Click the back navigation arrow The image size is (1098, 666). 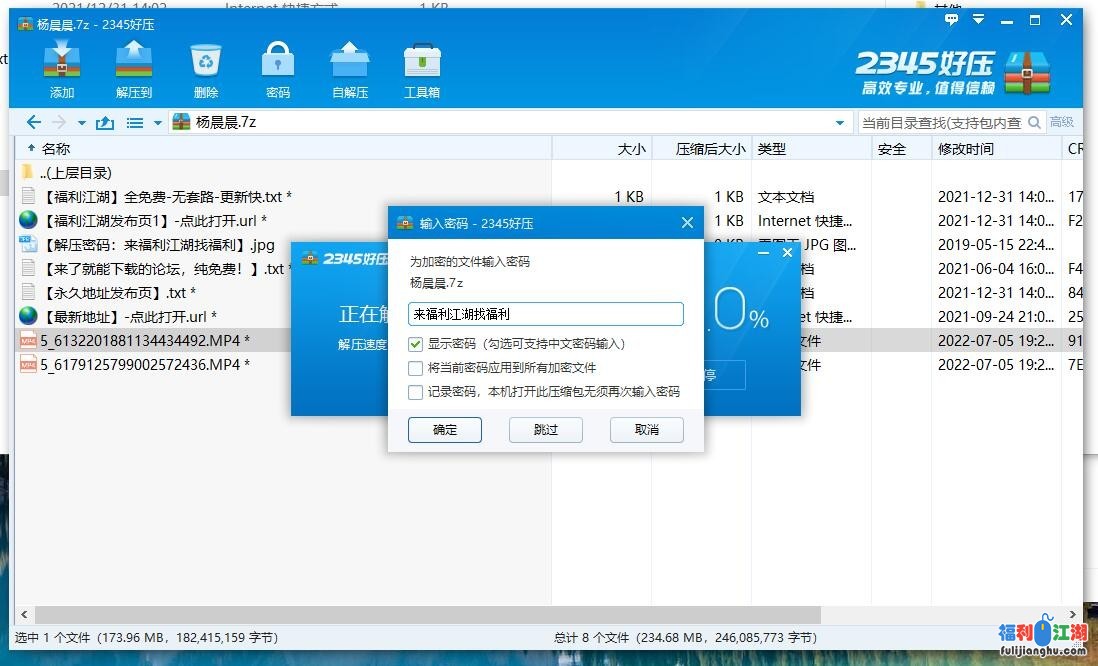pos(34,122)
